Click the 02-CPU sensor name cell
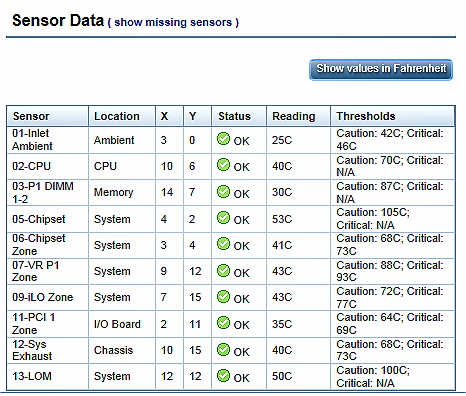 pos(47,166)
